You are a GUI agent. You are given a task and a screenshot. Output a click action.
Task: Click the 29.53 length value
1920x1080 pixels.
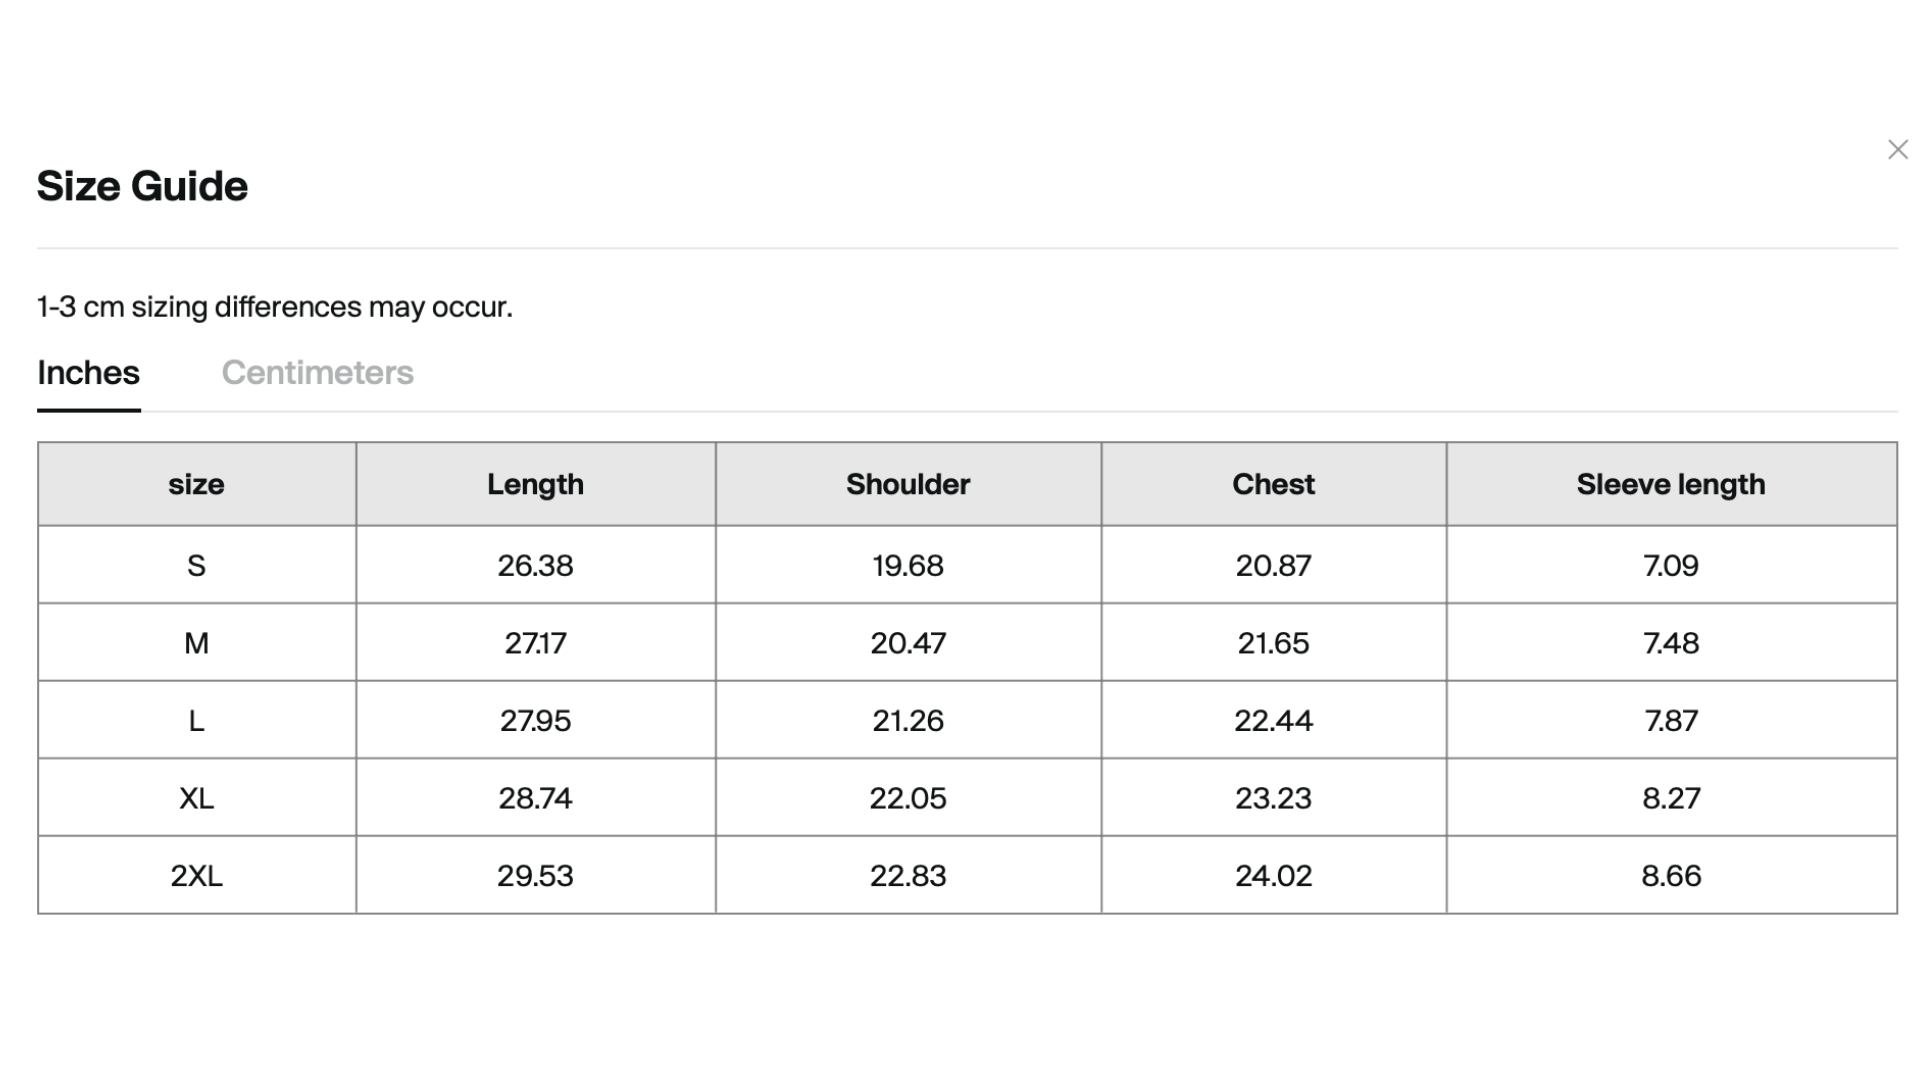pos(535,876)
